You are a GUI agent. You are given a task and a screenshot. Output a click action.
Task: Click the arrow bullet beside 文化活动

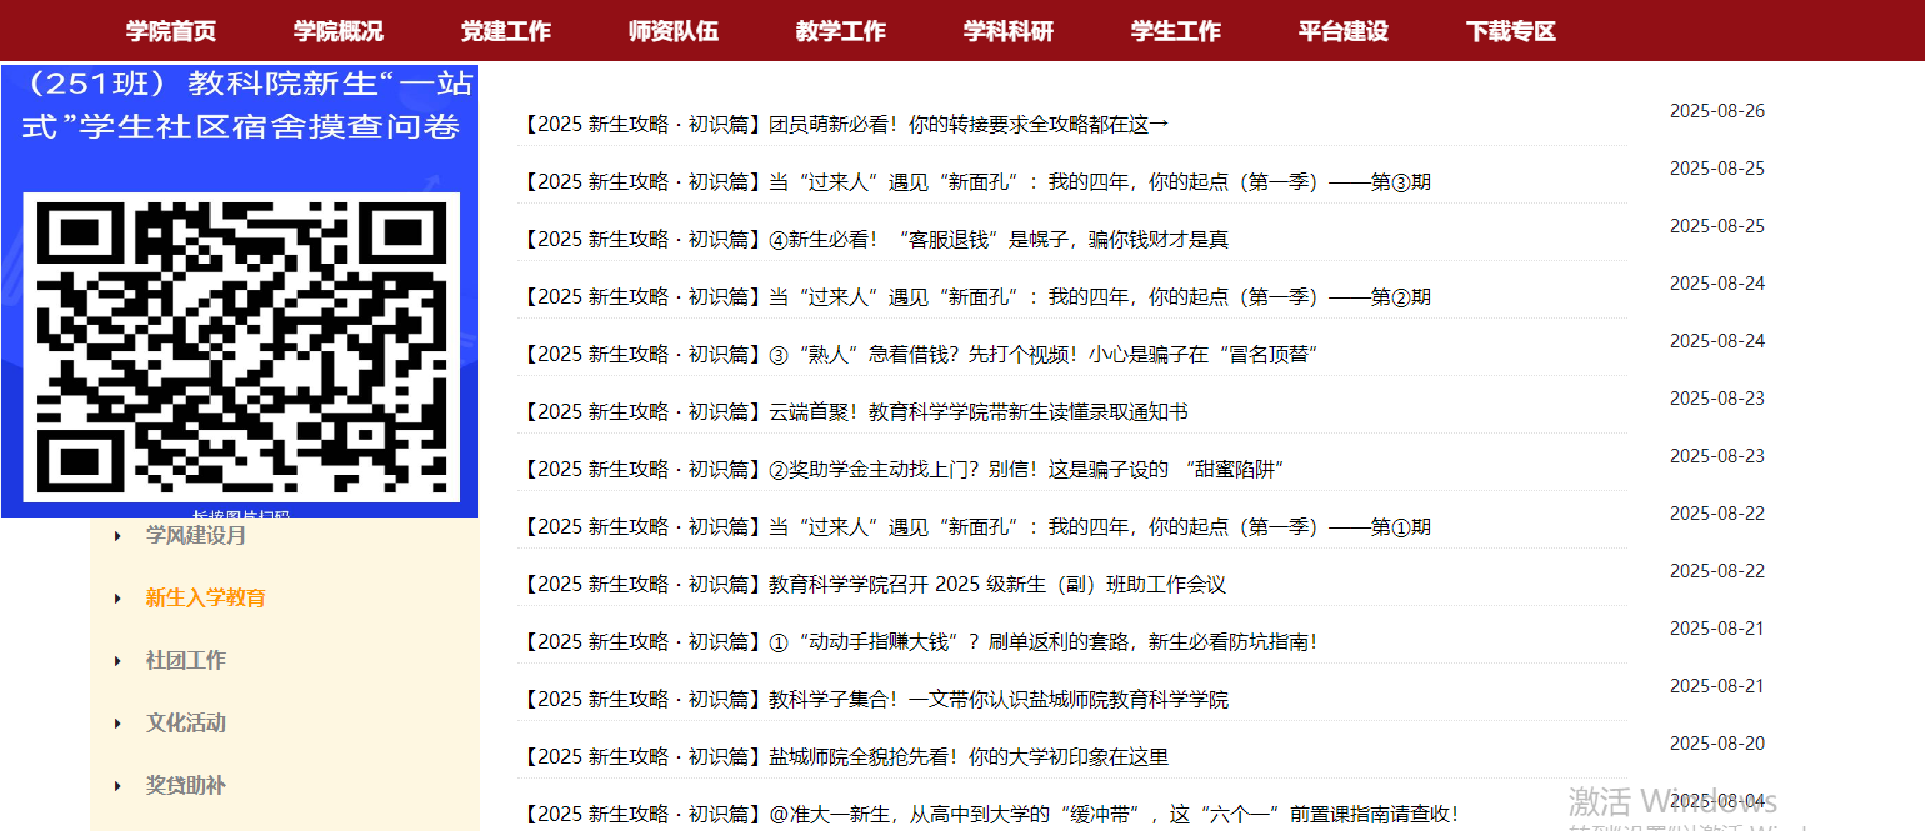tap(118, 723)
